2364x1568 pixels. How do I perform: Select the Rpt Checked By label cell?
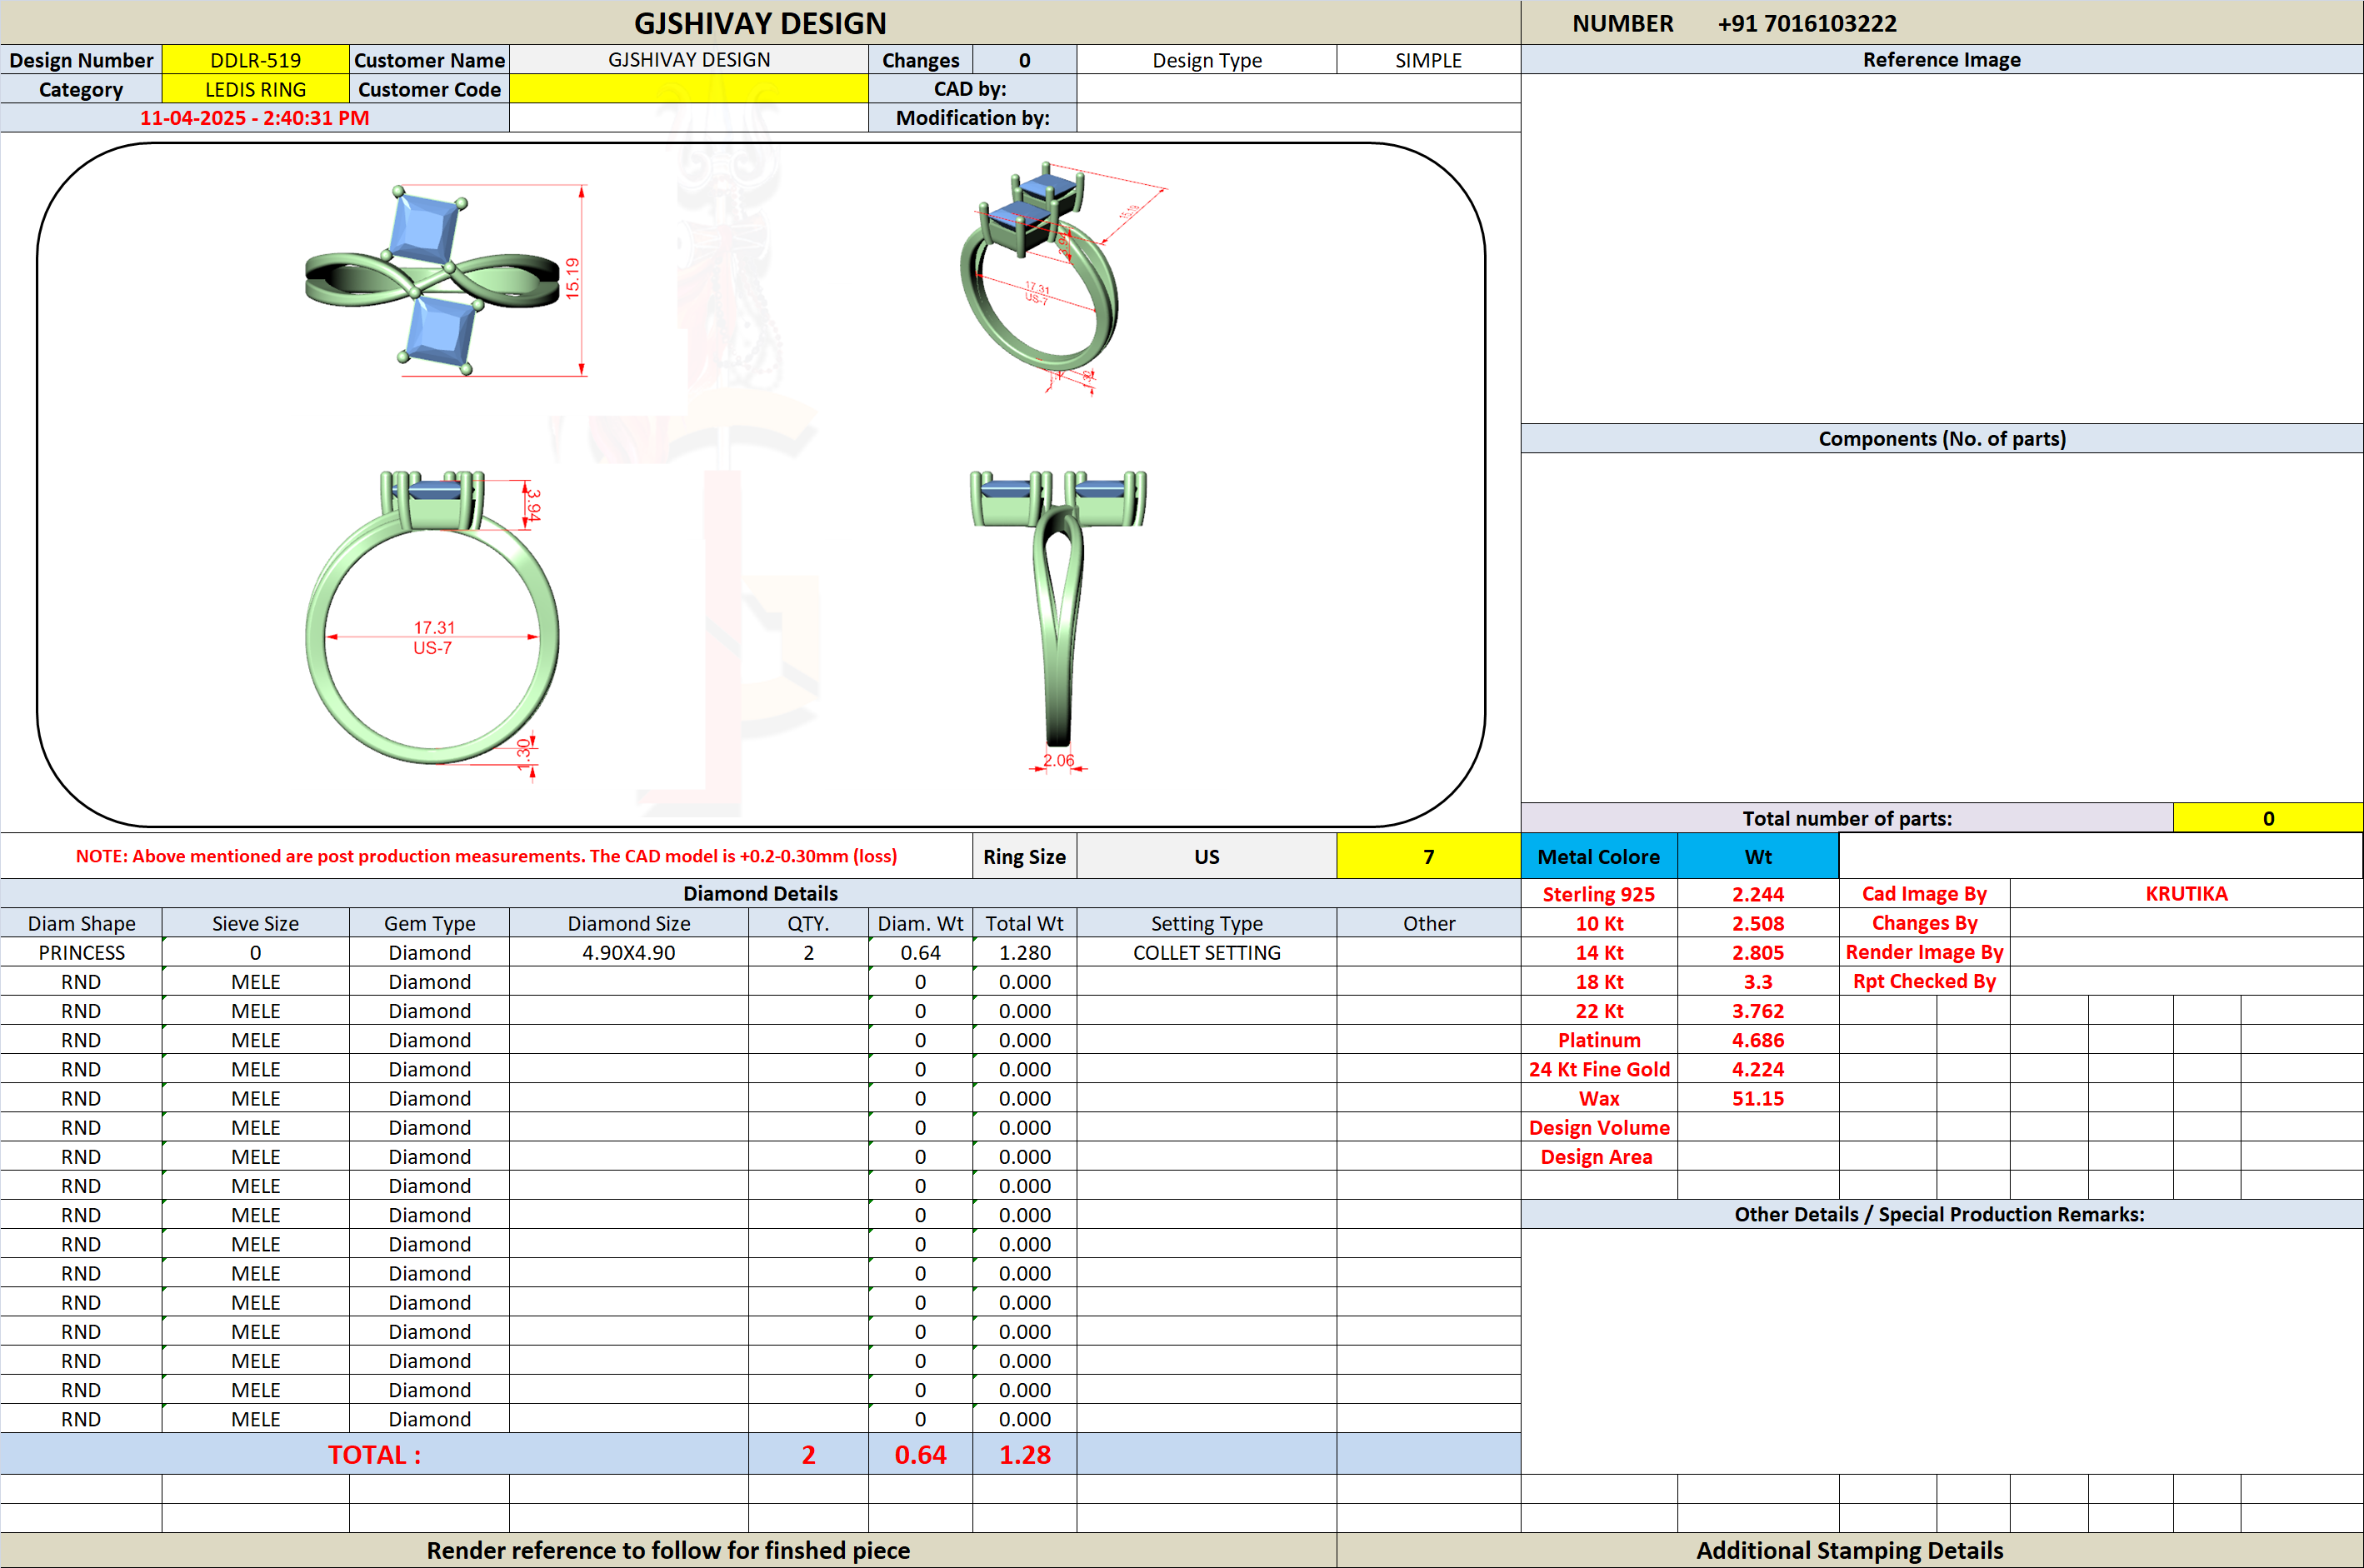(x=1924, y=981)
